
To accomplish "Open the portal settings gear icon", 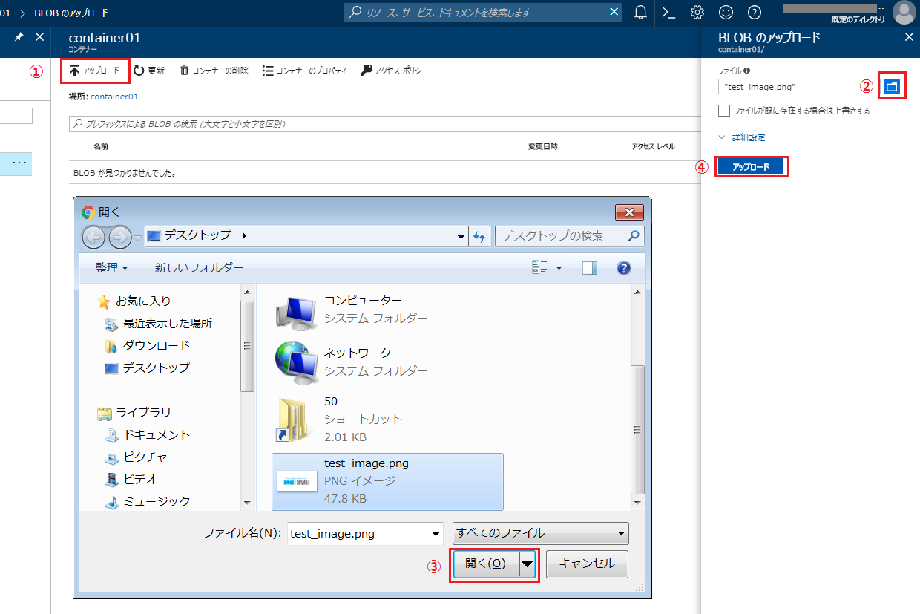I will tap(698, 12).
